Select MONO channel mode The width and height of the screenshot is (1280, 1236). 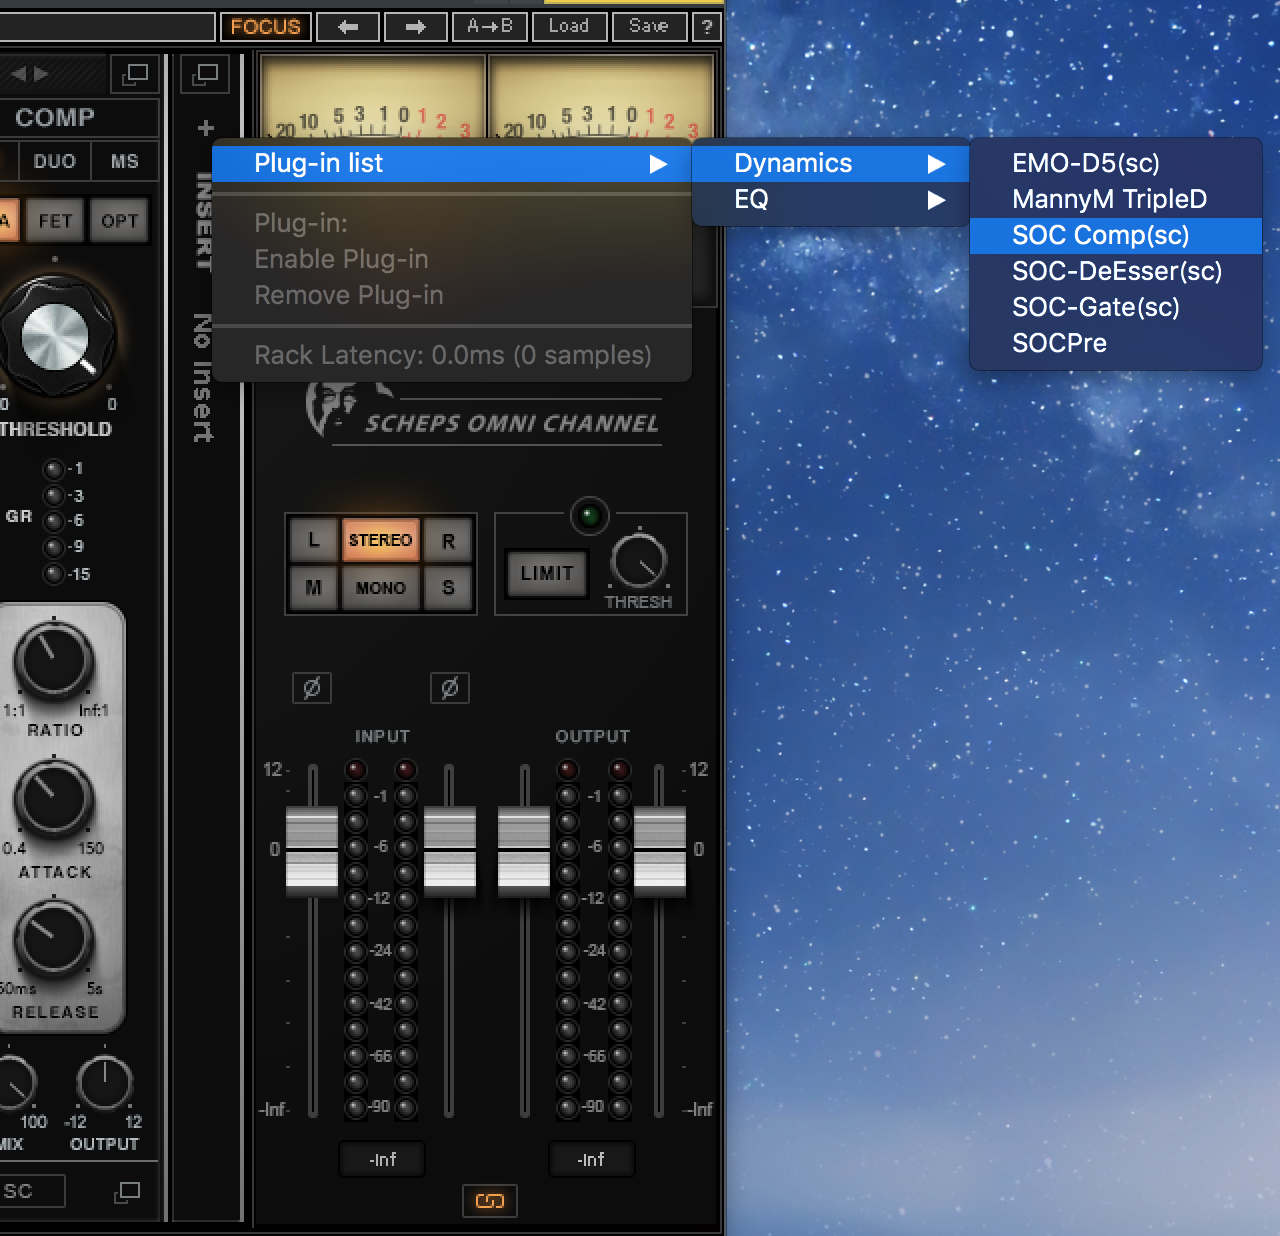[x=380, y=588]
